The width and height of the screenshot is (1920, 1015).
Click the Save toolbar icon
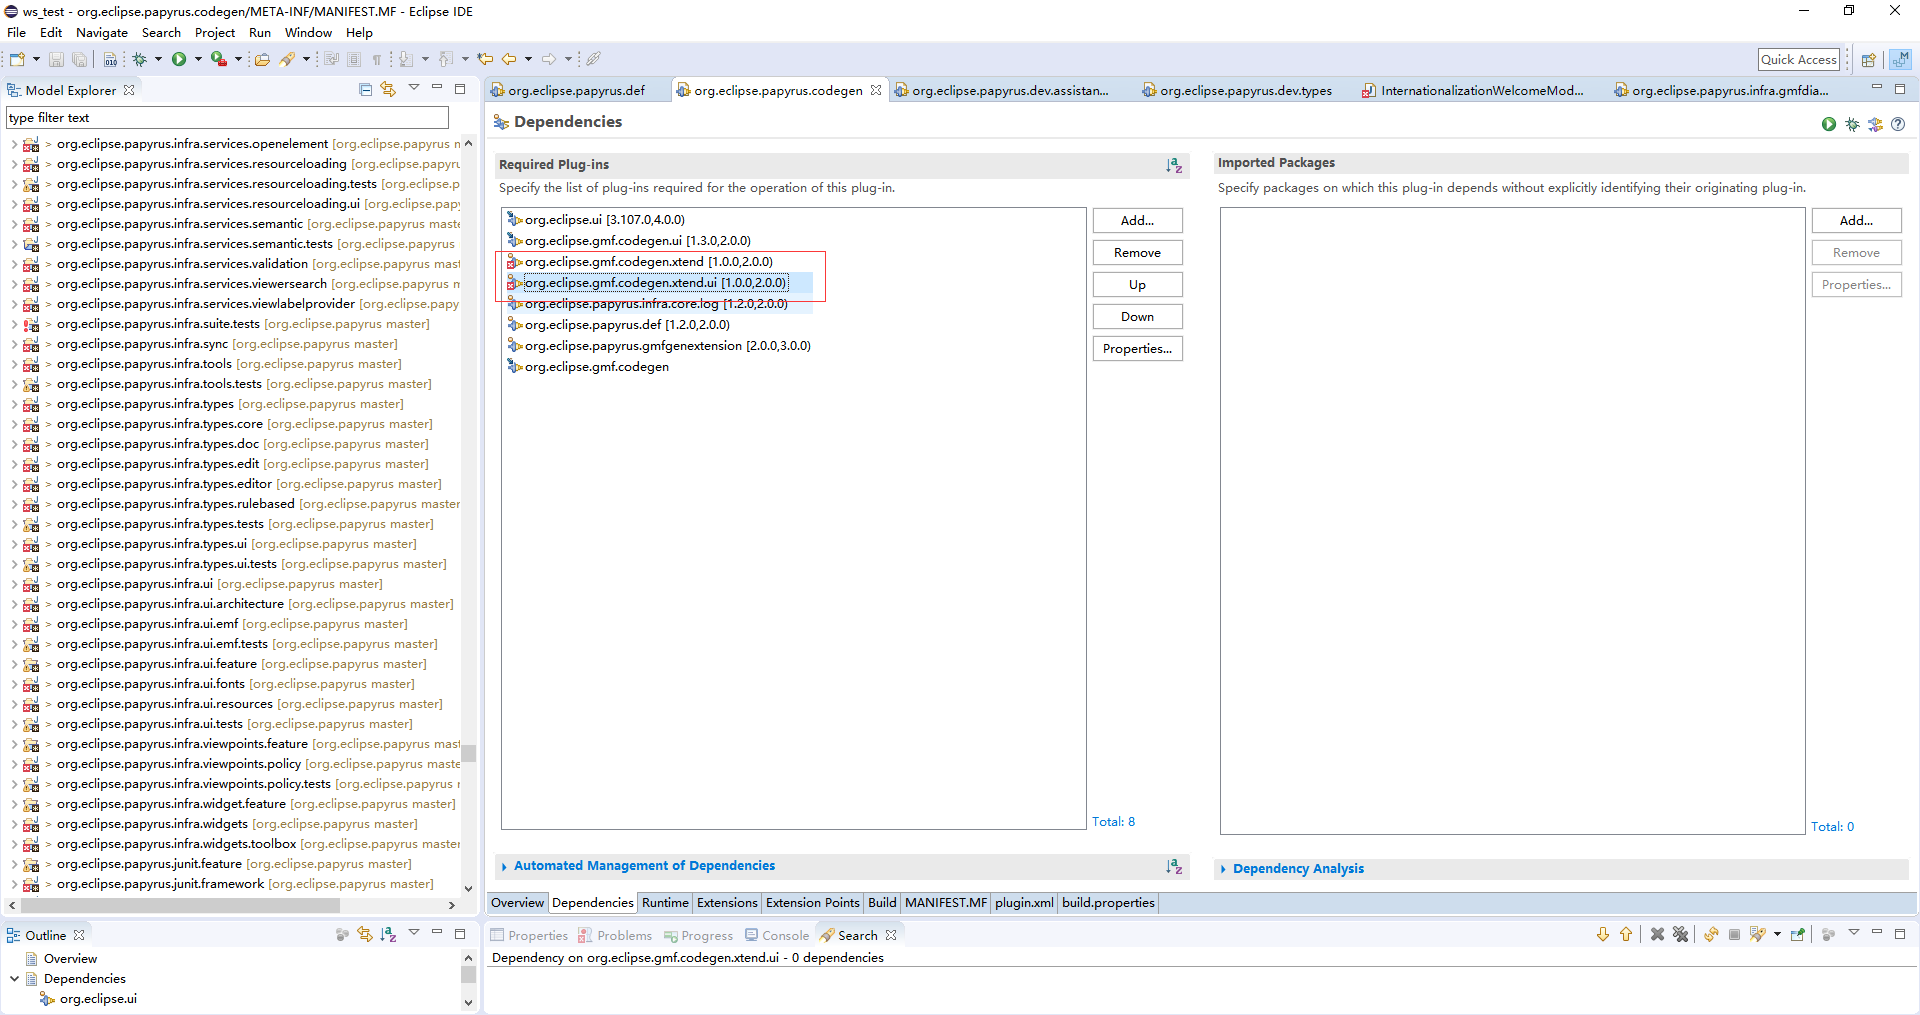(x=56, y=59)
